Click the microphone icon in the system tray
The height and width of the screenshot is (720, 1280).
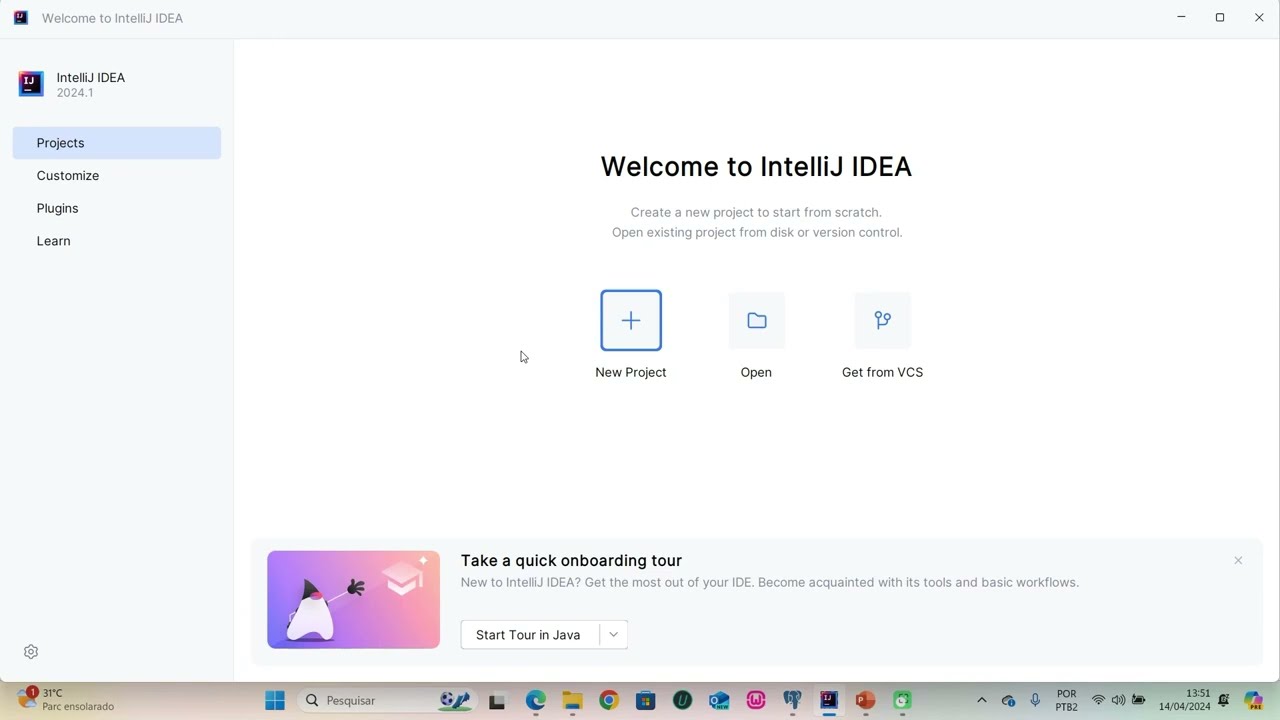[x=1035, y=700]
